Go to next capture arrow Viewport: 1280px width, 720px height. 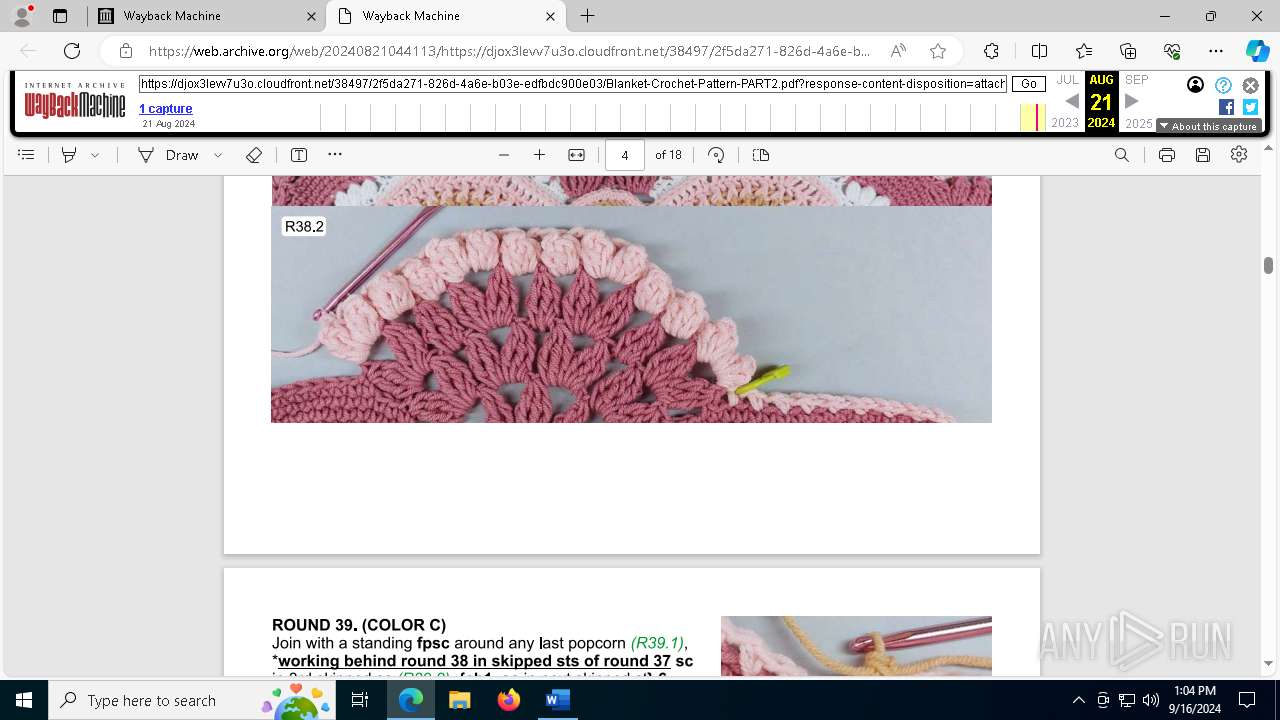point(1132,101)
